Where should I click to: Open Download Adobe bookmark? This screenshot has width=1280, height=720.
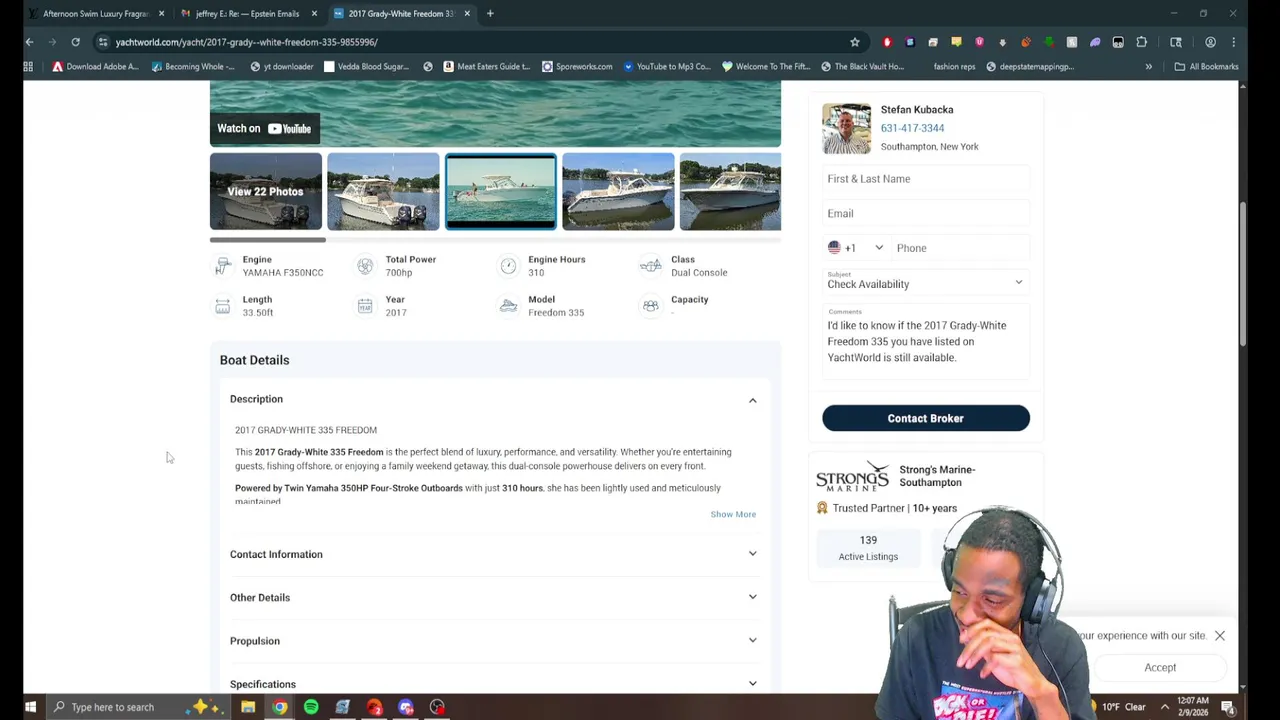click(95, 66)
